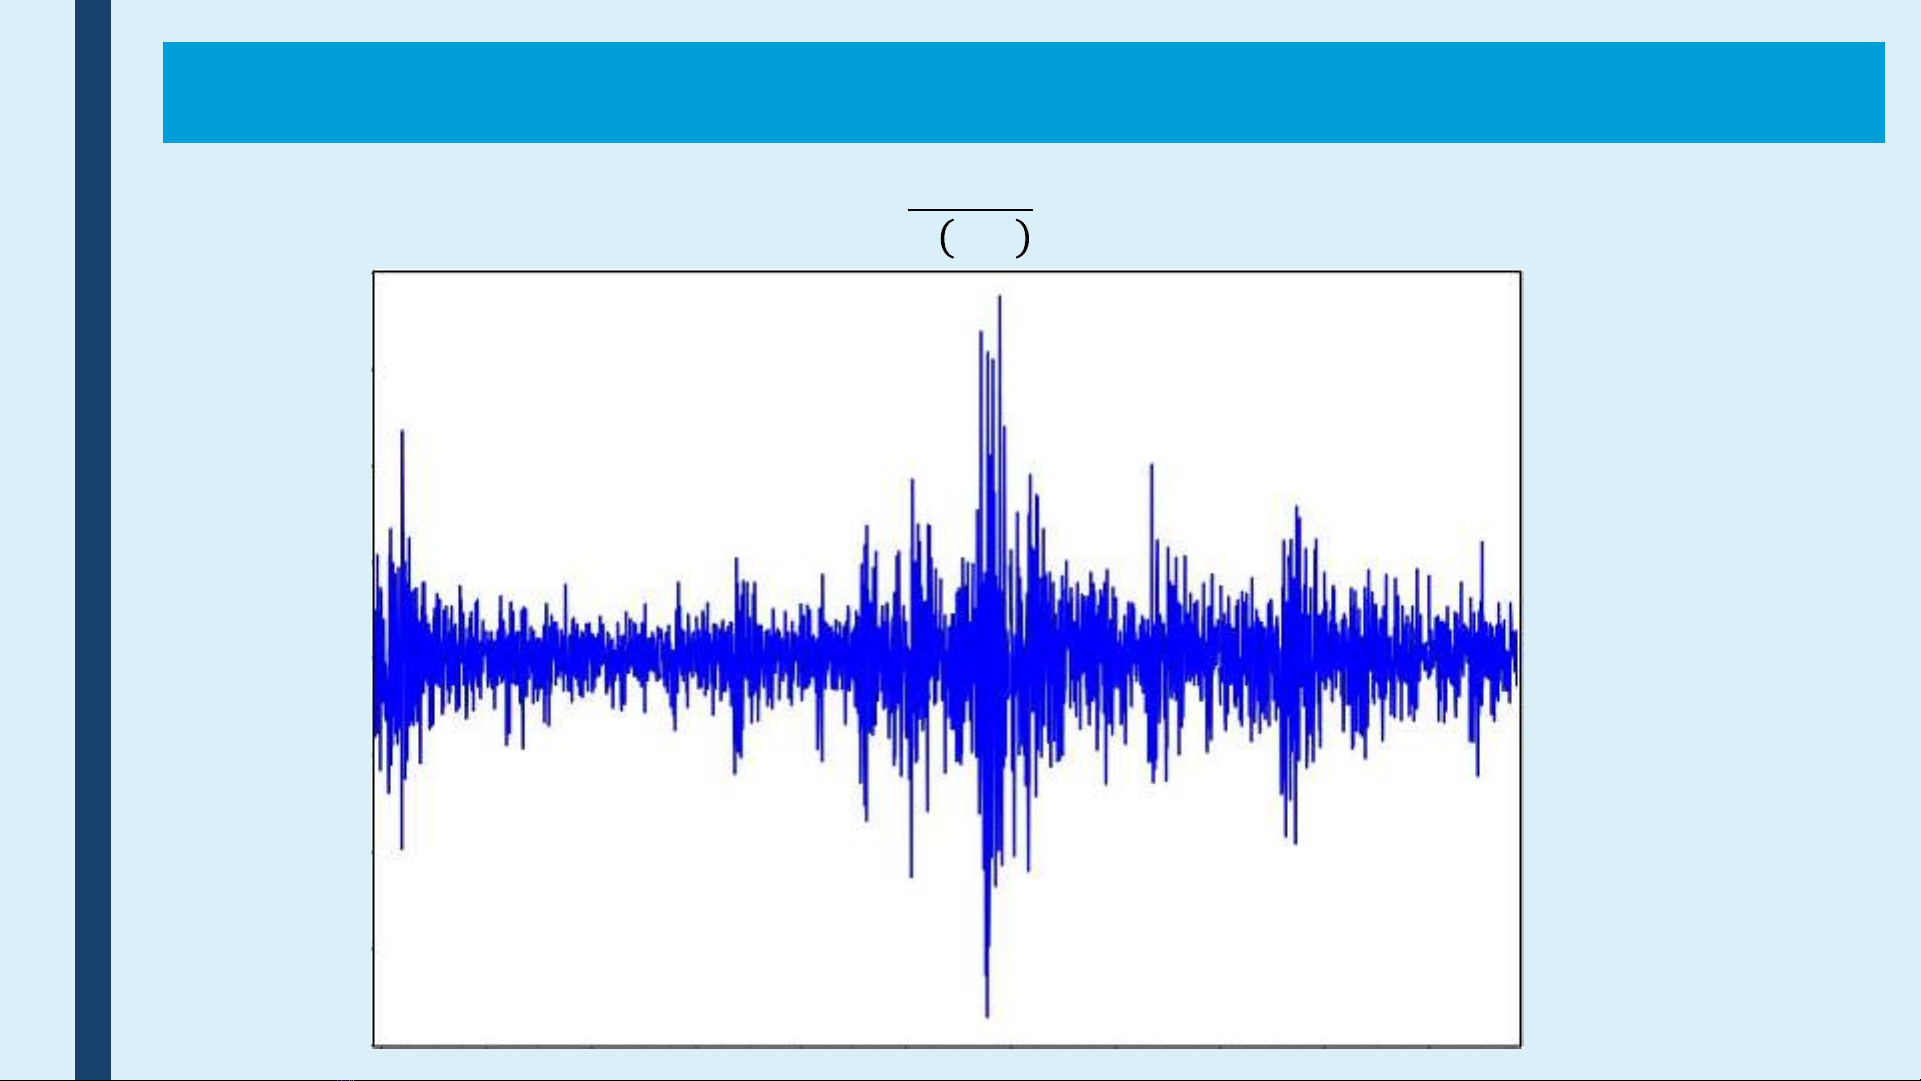Click the blank blue title banner
The height and width of the screenshot is (1081, 1921).
coord(1022,92)
